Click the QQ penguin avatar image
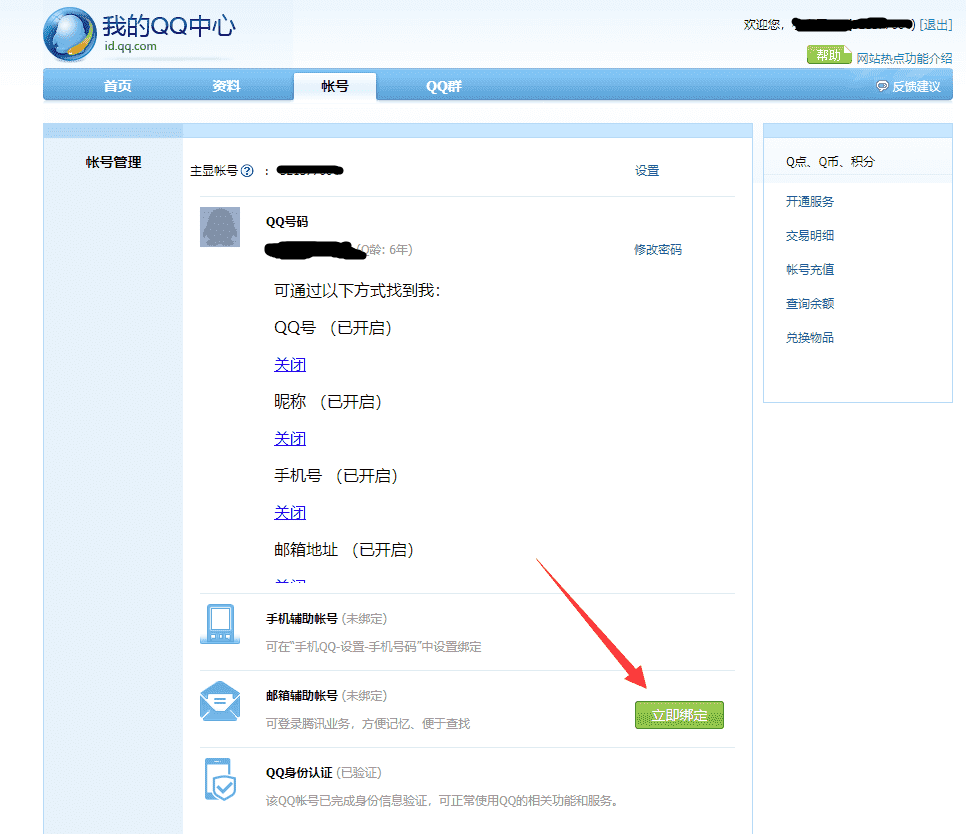The image size is (966, 834). click(220, 227)
